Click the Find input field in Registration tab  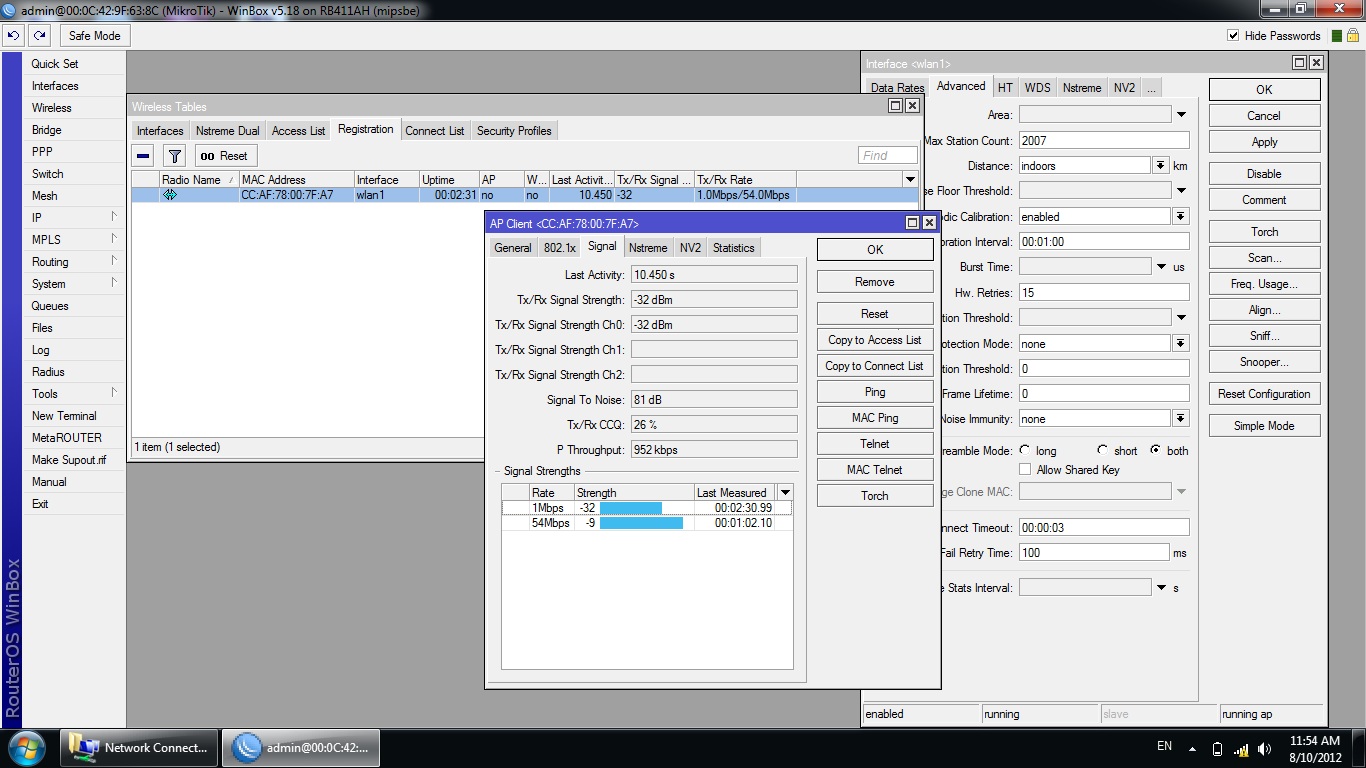pos(887,155)
